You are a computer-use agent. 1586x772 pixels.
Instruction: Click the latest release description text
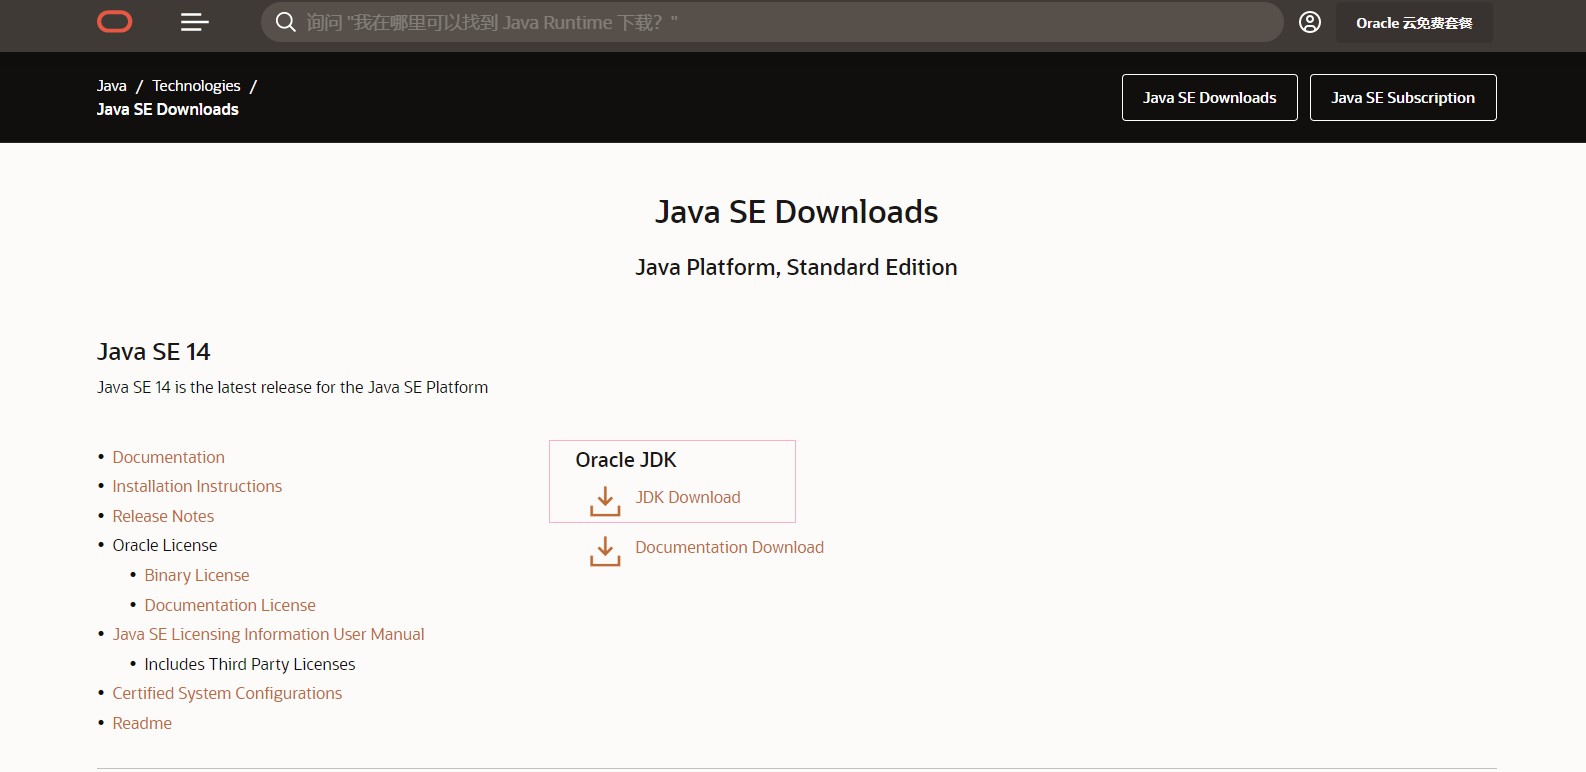pyautogui.click(x=293, y=387)
